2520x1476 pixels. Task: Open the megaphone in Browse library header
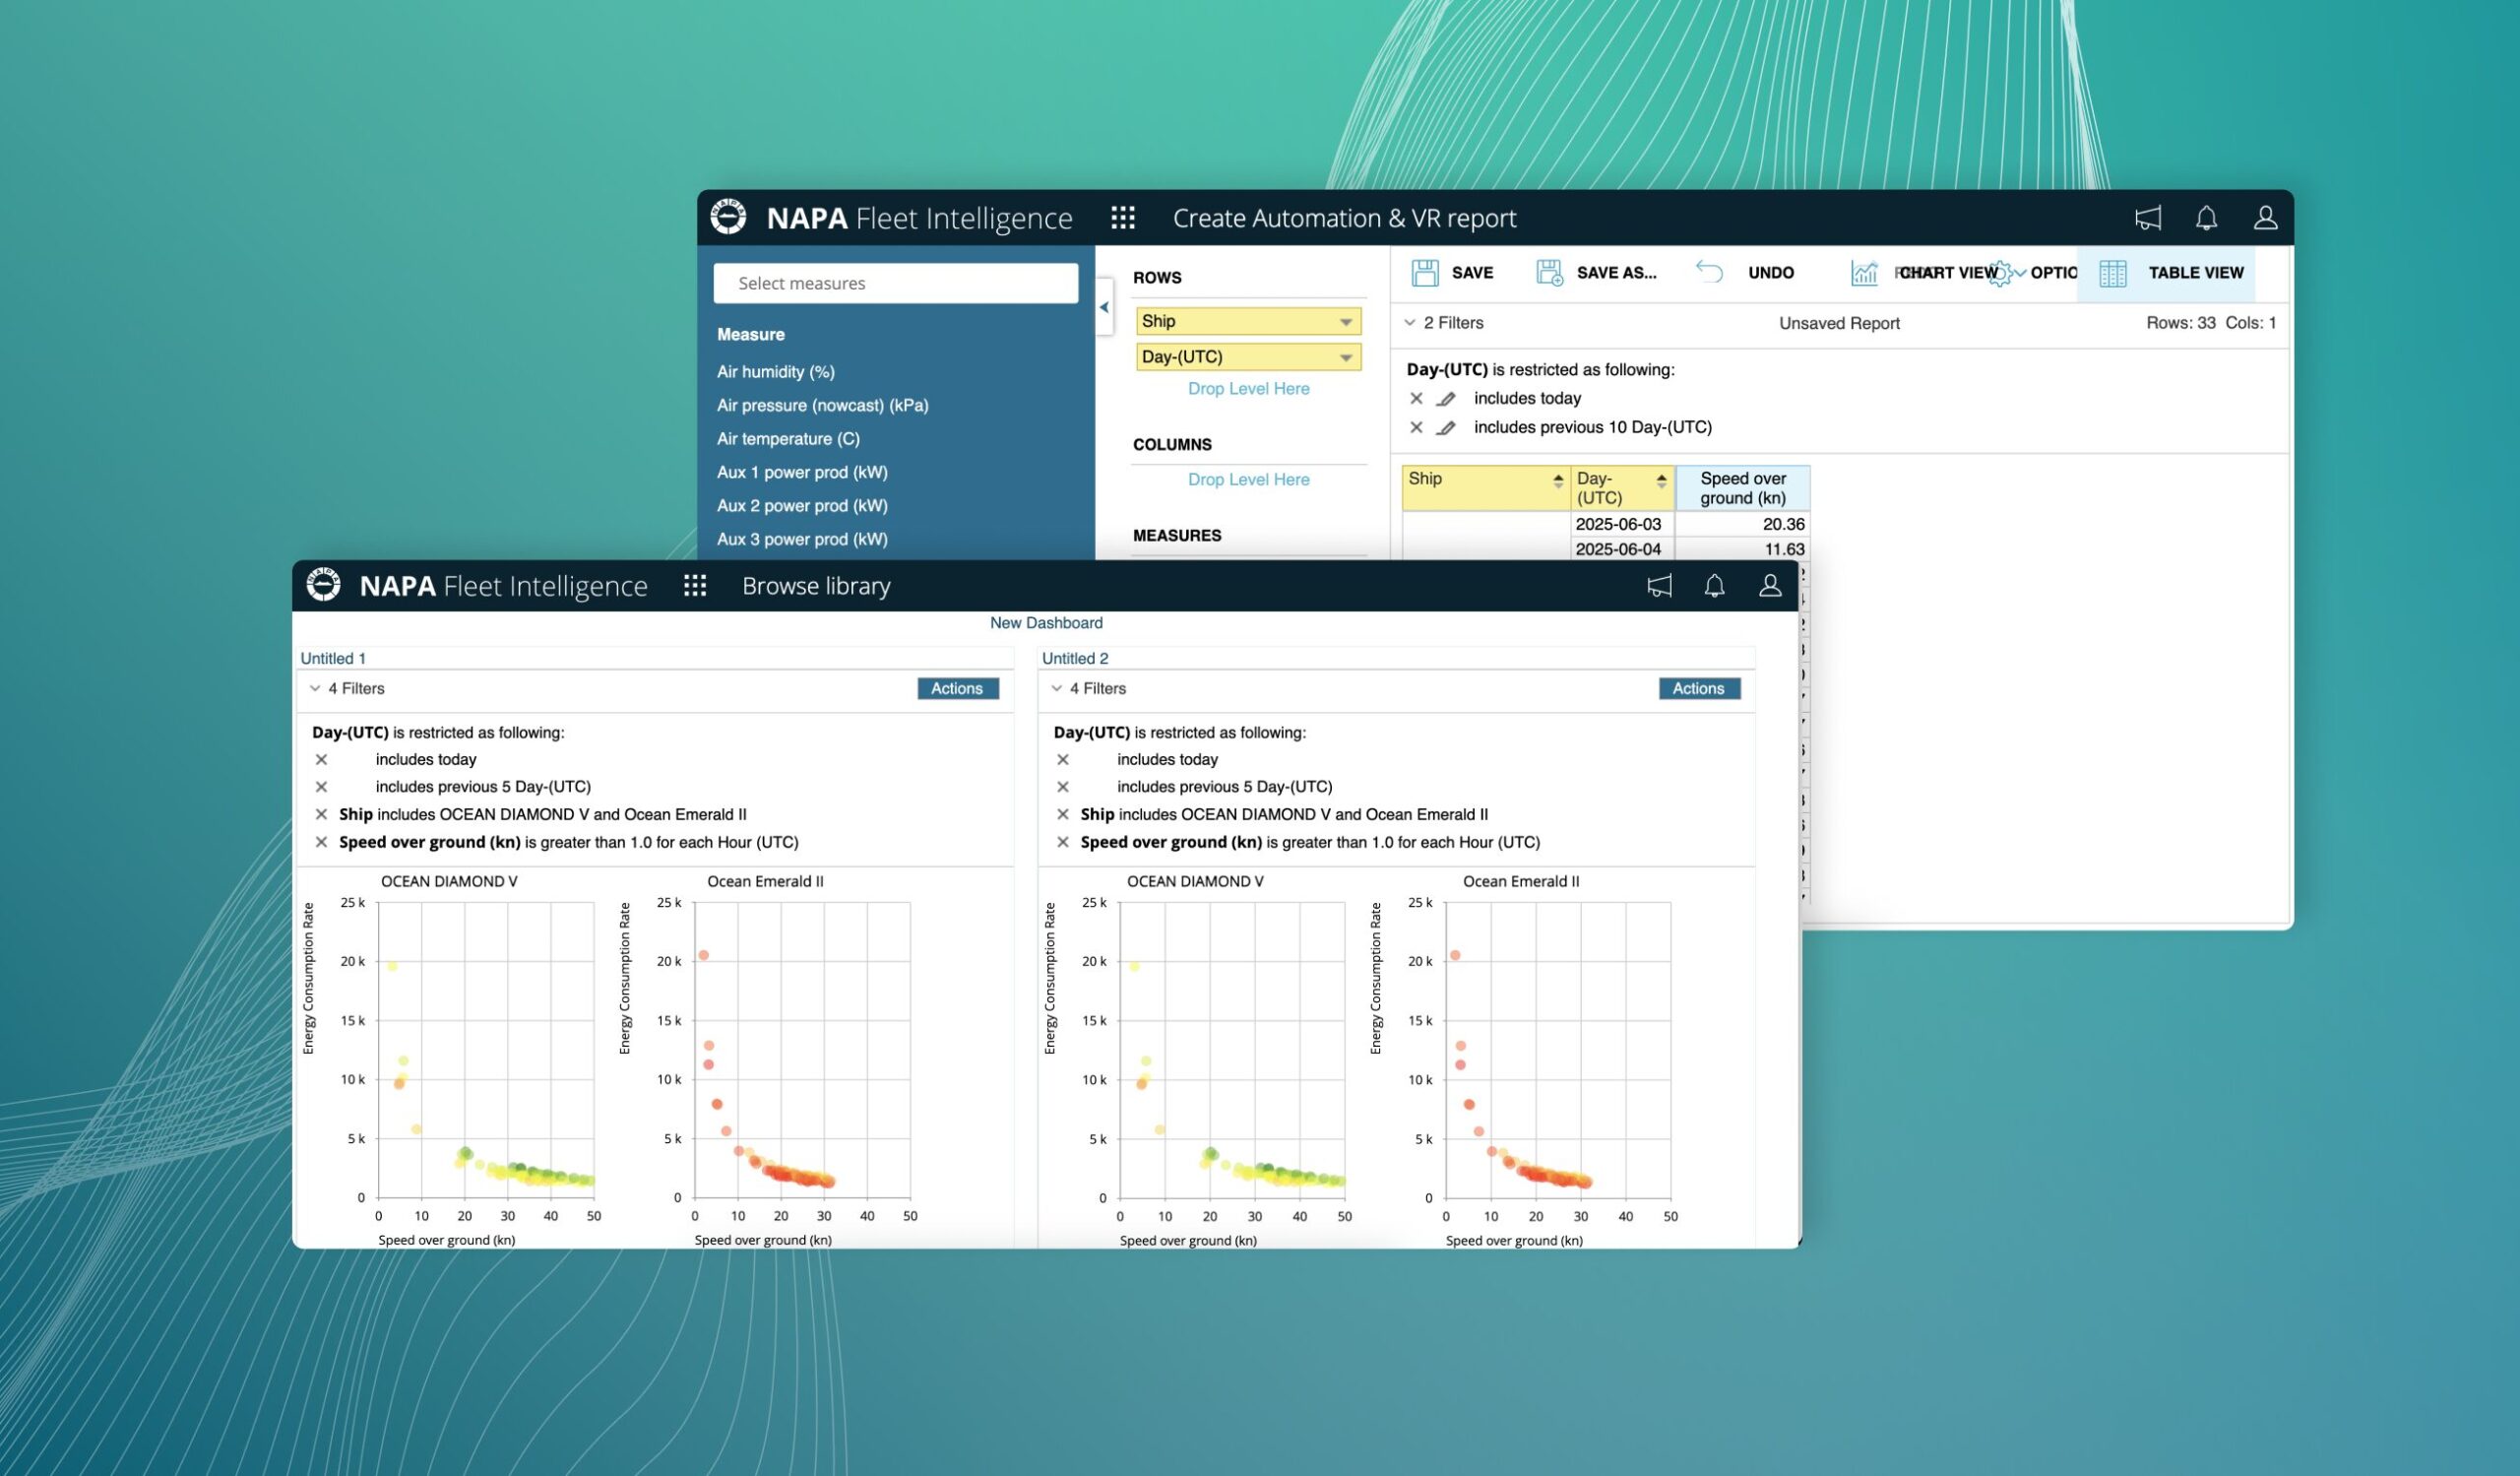tap(1659, 586)
